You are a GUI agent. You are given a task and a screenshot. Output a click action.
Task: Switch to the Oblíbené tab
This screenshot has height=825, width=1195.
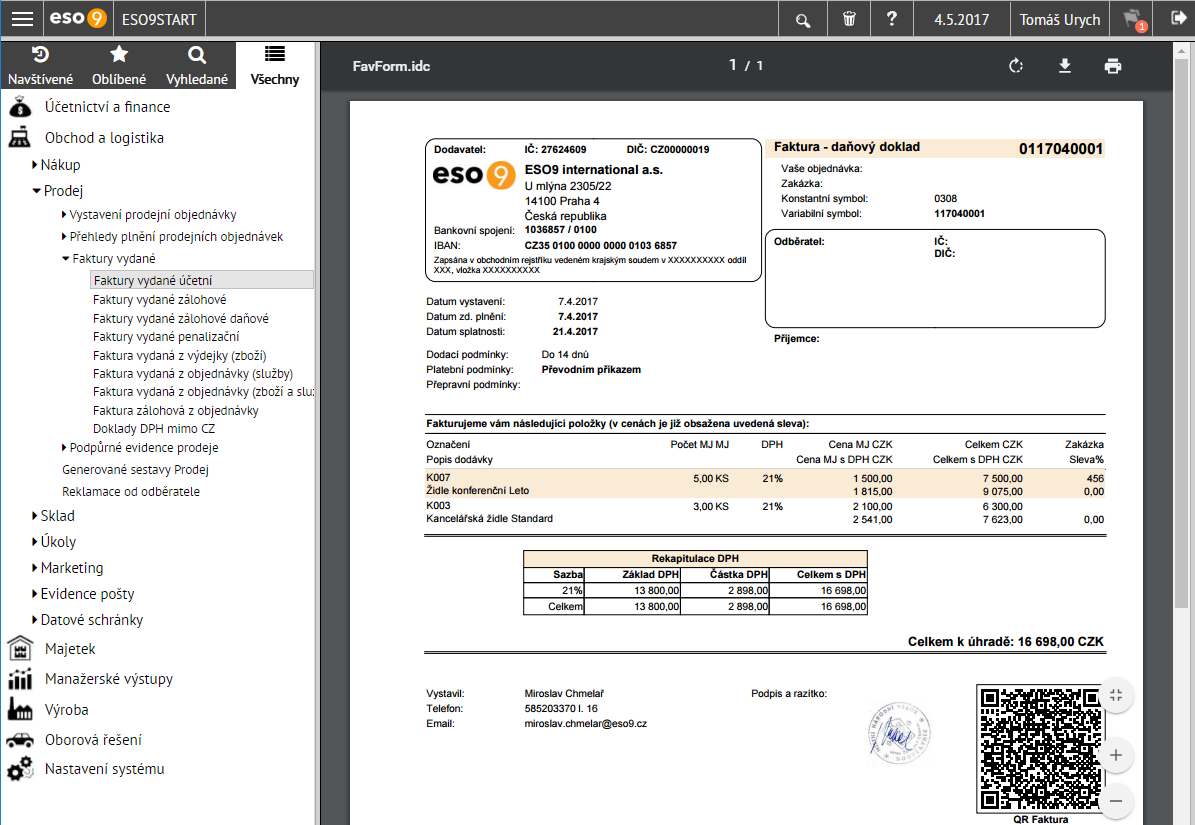pos(119,66)
